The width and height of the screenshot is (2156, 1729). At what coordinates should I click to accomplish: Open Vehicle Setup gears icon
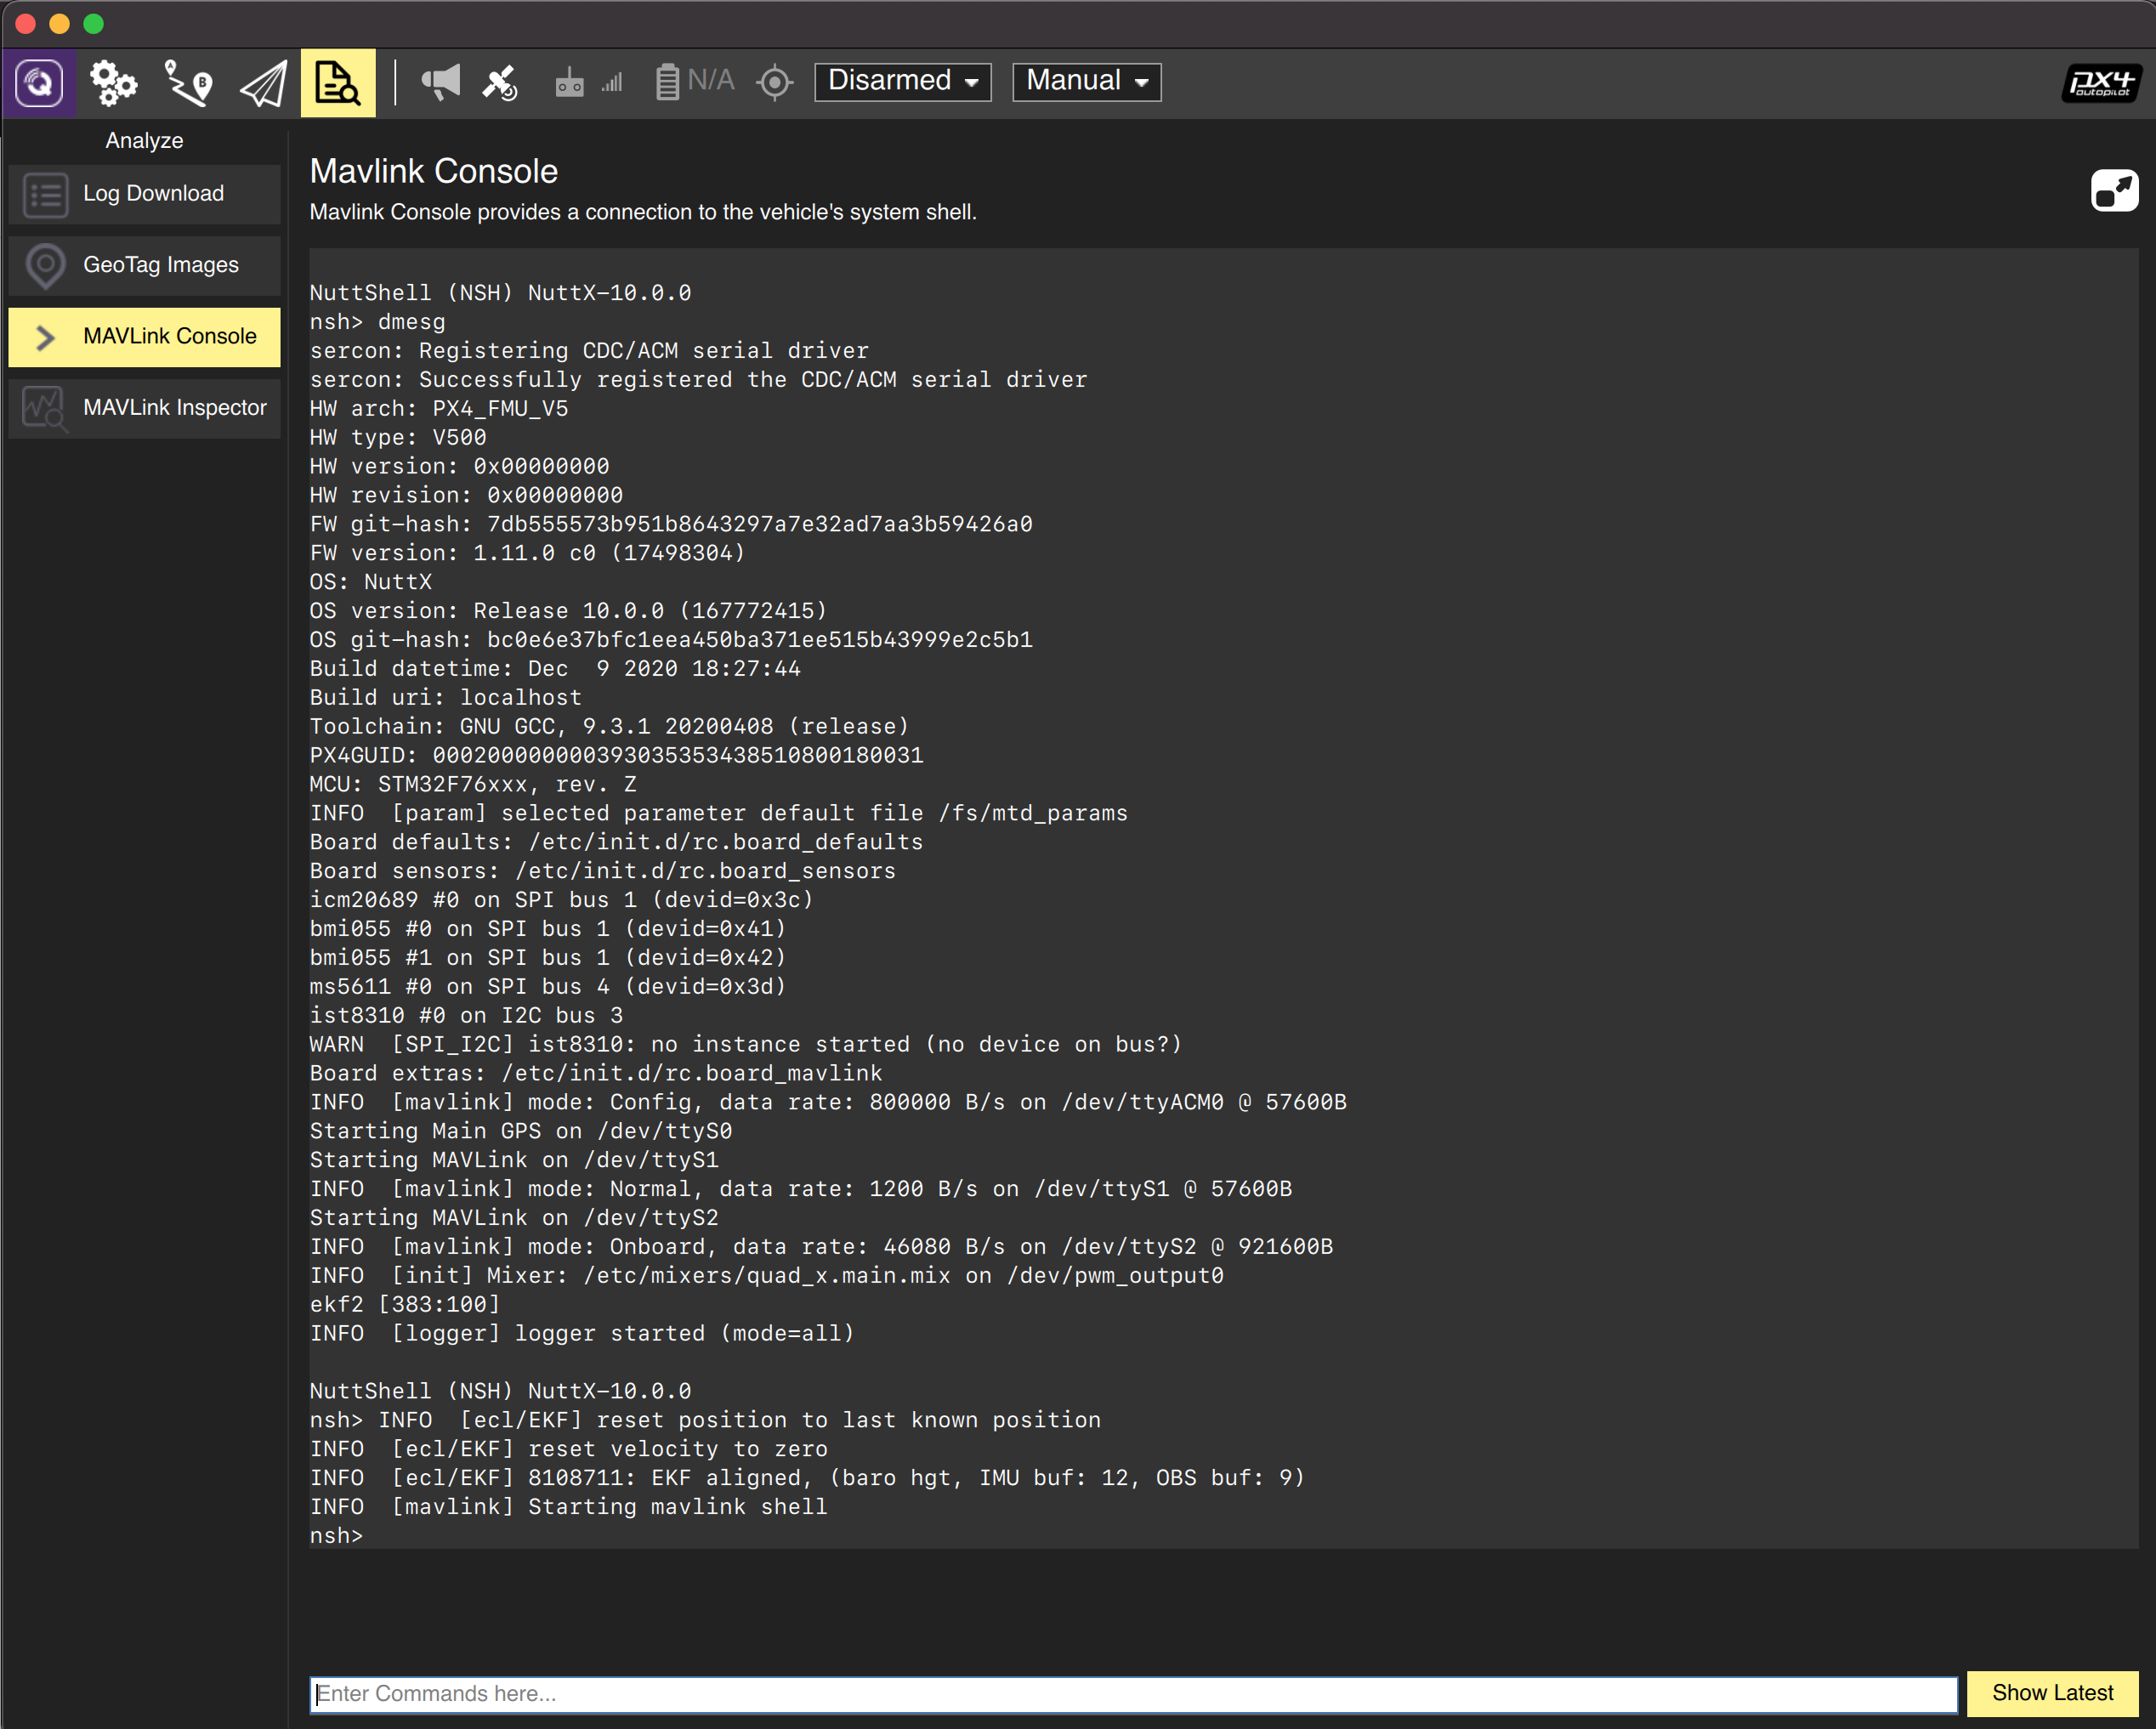click(x=113, y=82)
